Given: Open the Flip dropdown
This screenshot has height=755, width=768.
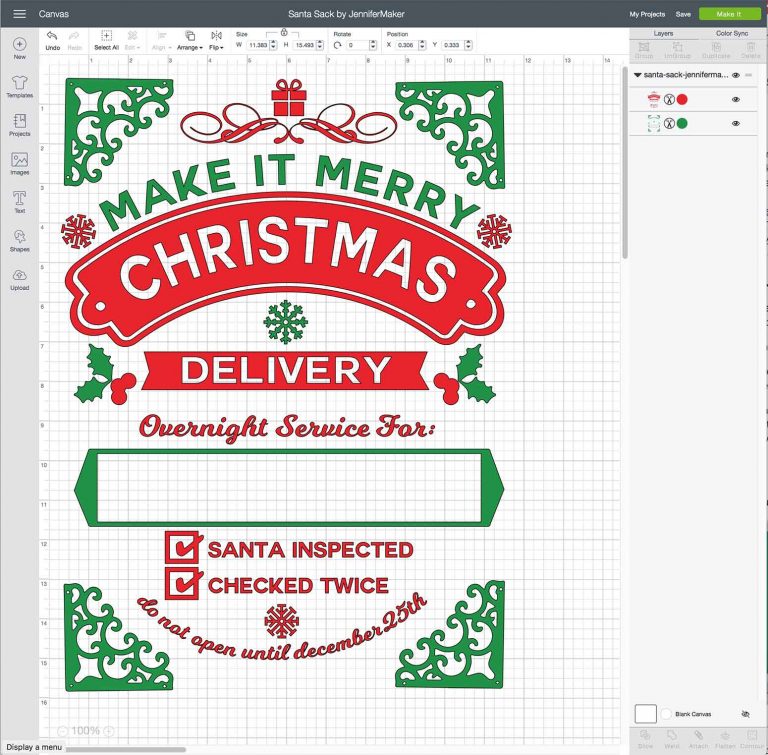Looking at the screenshot, I should click(x=216, y=40).
